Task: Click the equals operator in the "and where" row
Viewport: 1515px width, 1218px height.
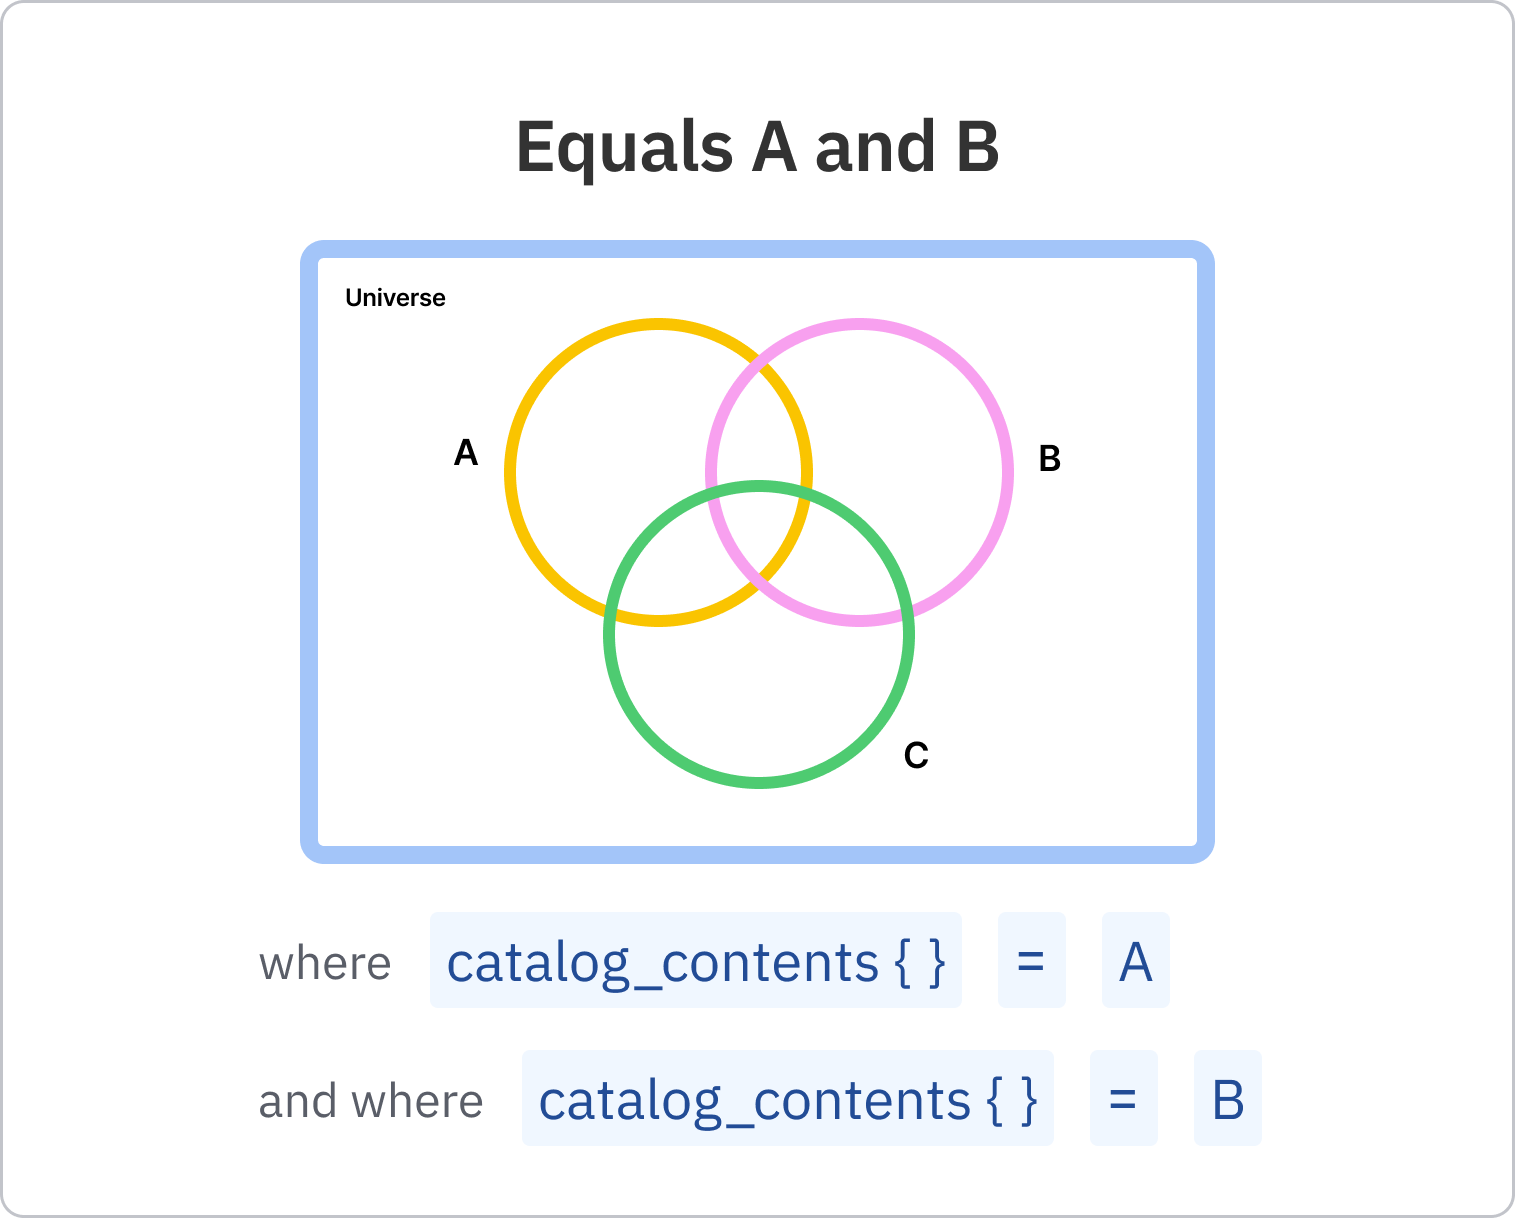Action: coord(1123,1098)
